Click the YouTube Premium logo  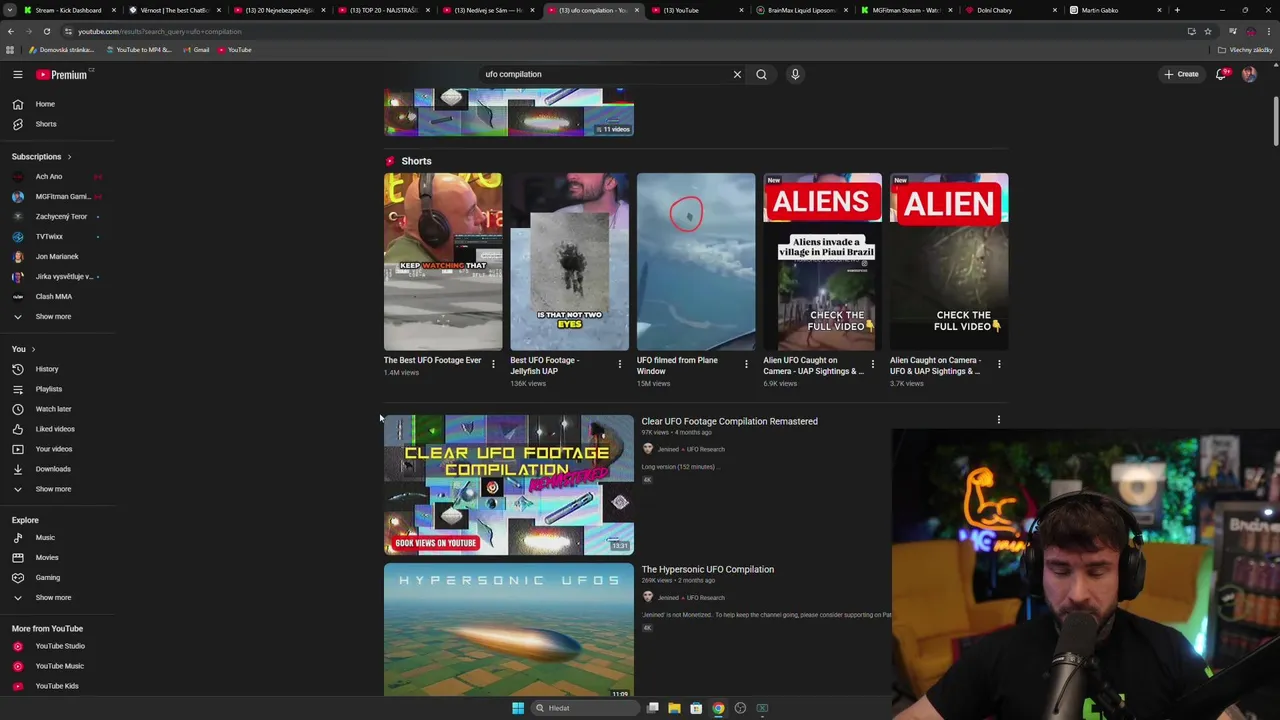pyautogui.click(x=62, y=74)
